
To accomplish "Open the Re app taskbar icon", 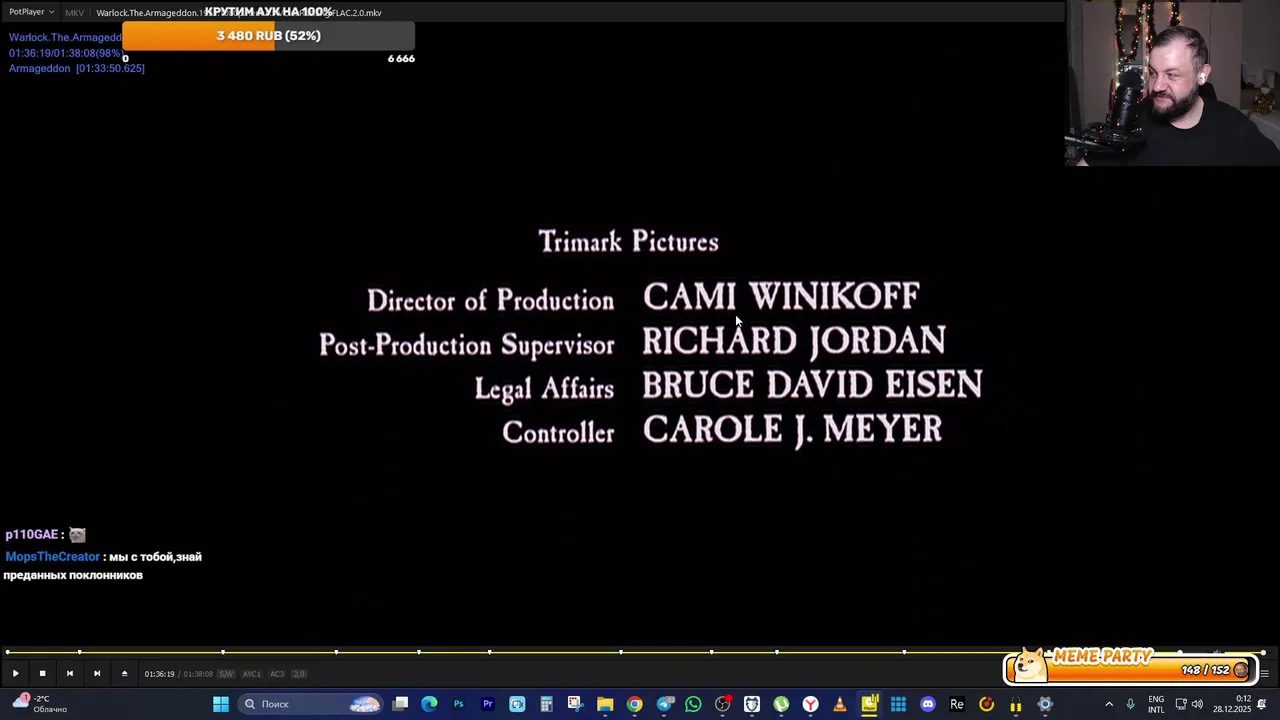I will [x=957, y=704].
